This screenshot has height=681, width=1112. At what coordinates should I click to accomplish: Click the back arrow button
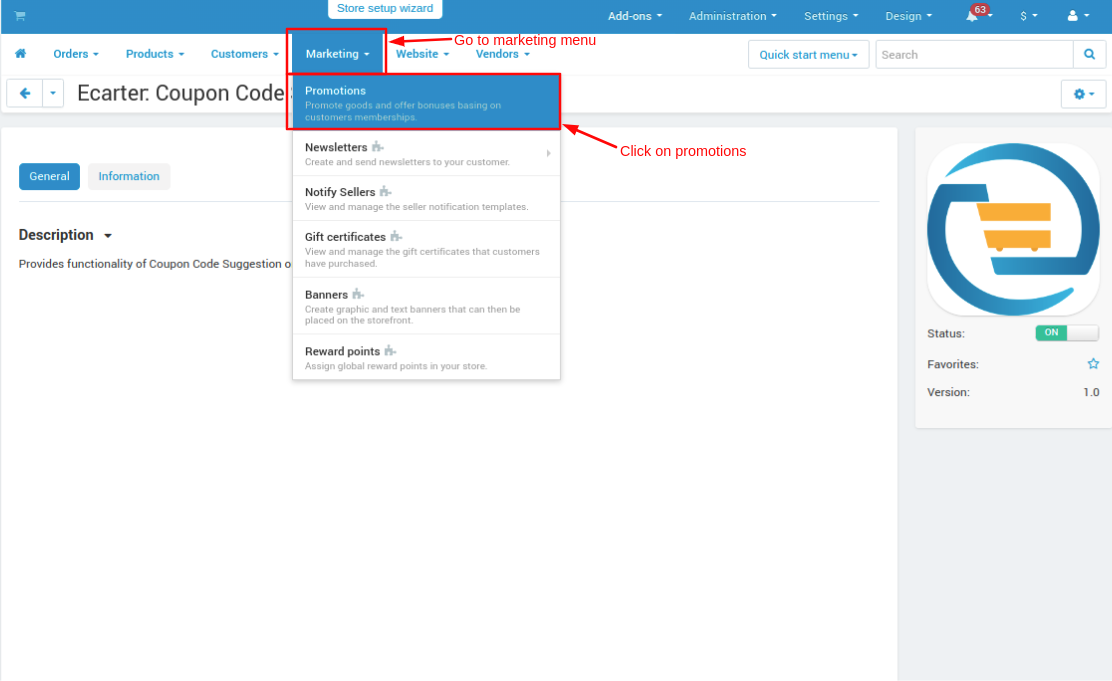[24, 93]
